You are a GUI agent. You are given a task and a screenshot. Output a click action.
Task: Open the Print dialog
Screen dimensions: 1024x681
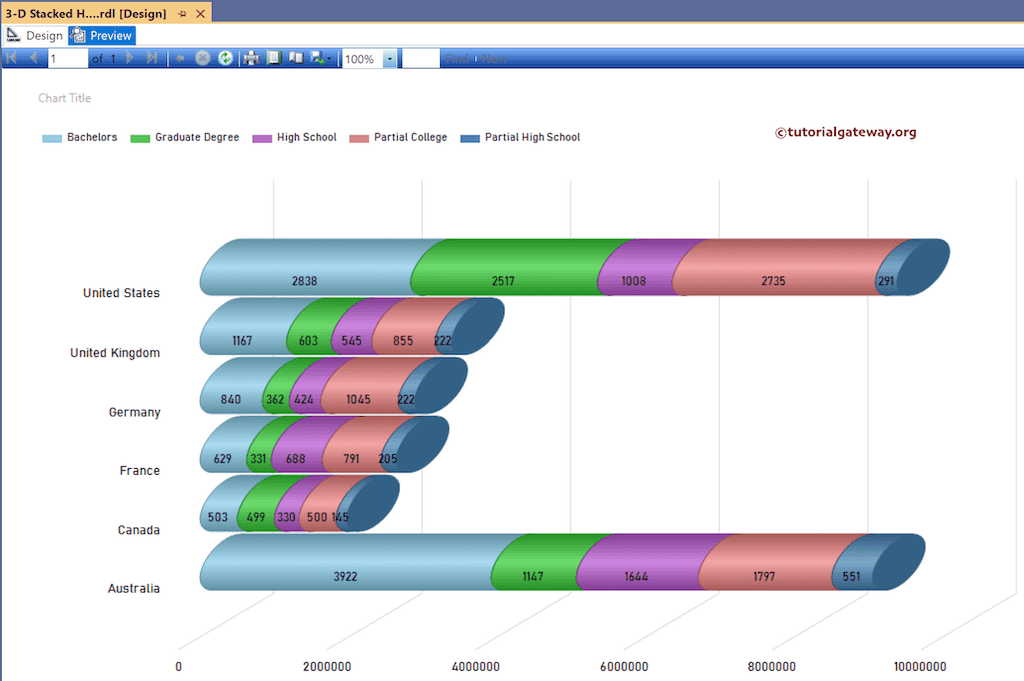[x=250, y=57]
